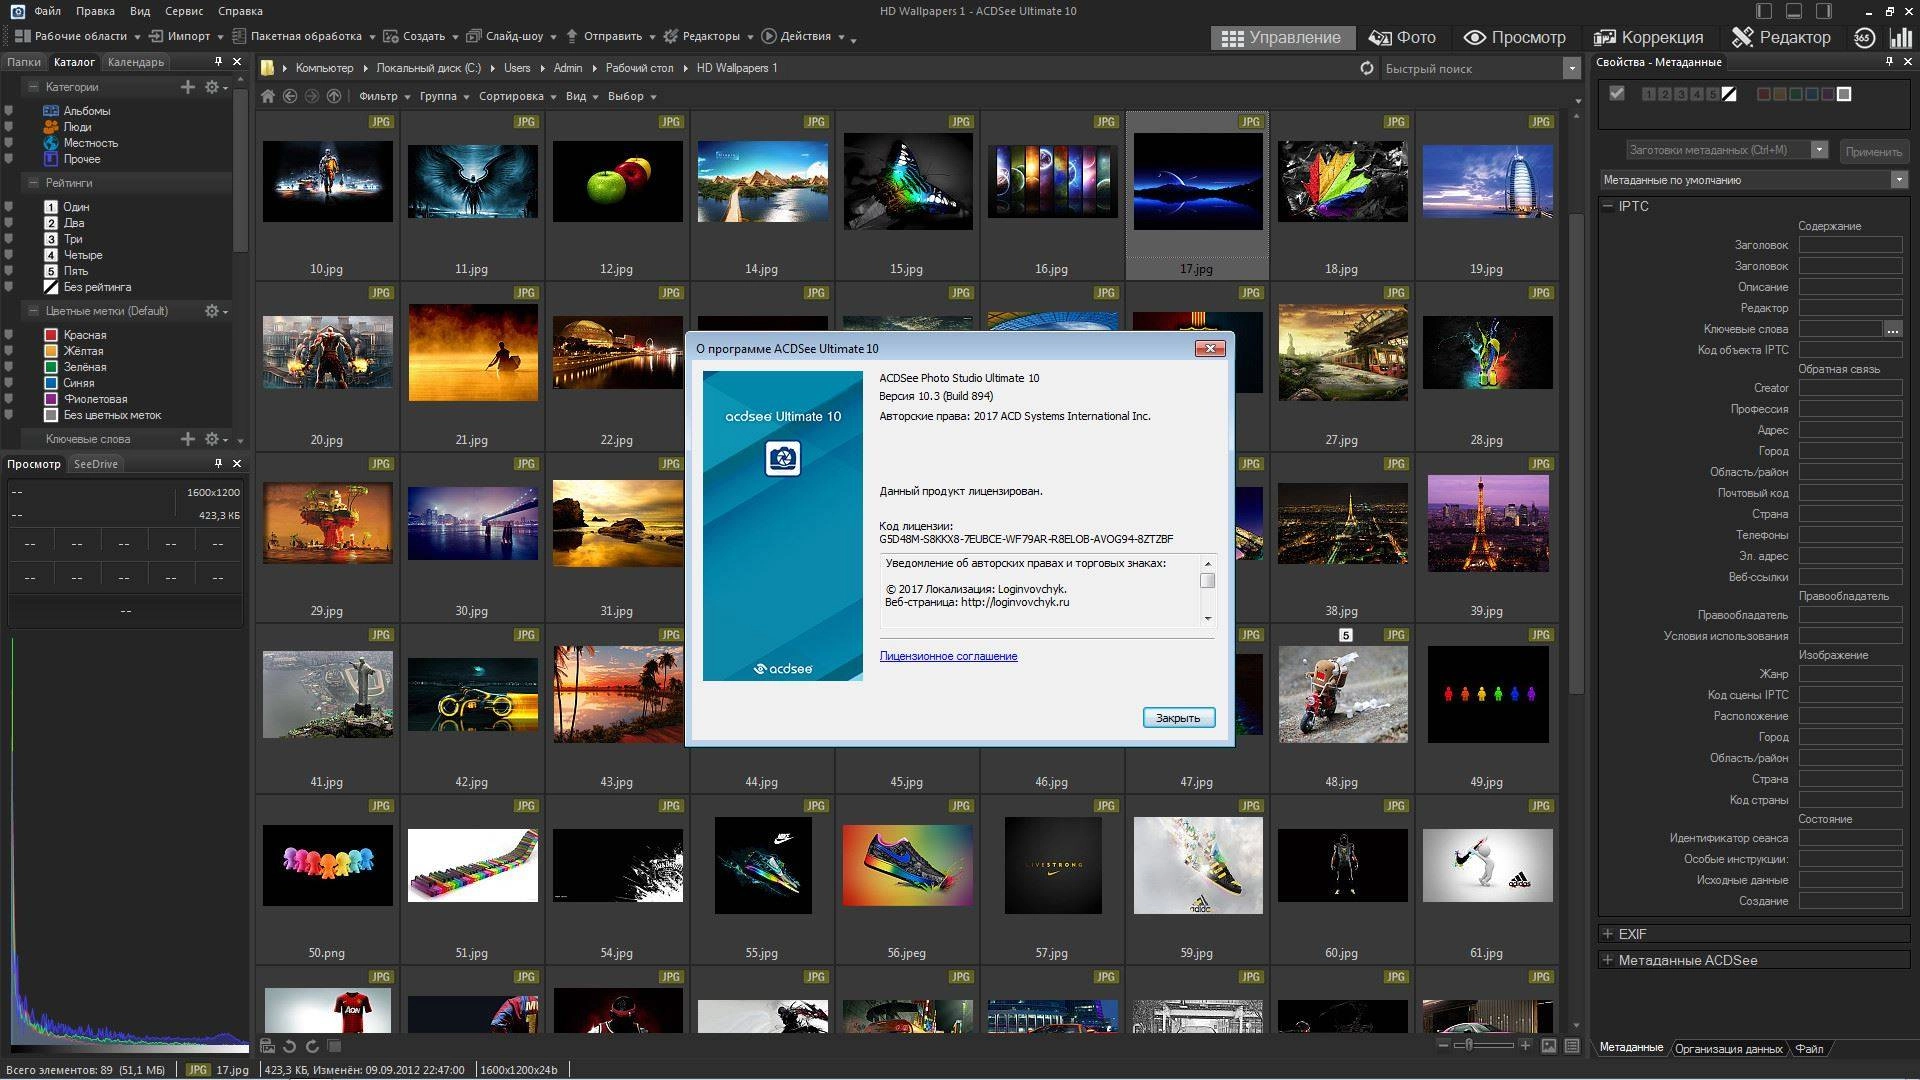Go up one folder level icon

click(x=334, y=96)
